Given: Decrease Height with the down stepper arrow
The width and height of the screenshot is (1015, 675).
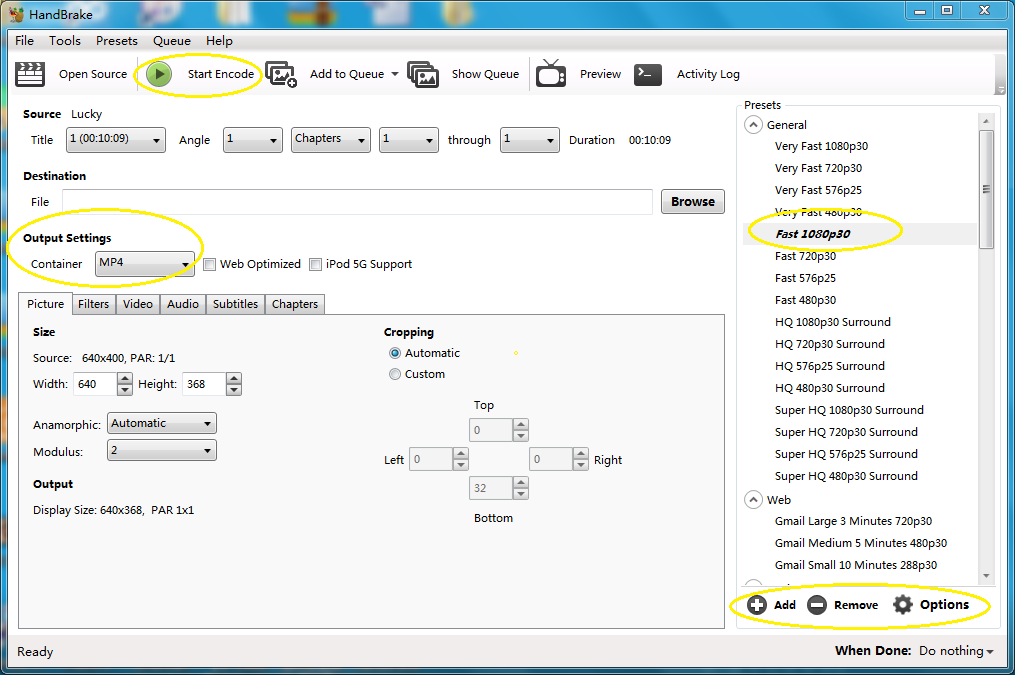Looking at the screenshot, I should [x=234, y=390].
